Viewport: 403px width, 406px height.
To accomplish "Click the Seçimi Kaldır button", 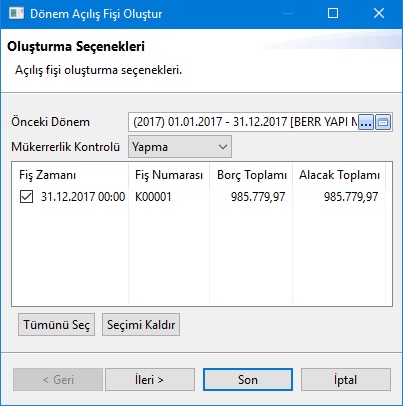I will pyautogui.click(x=141, y=324).
